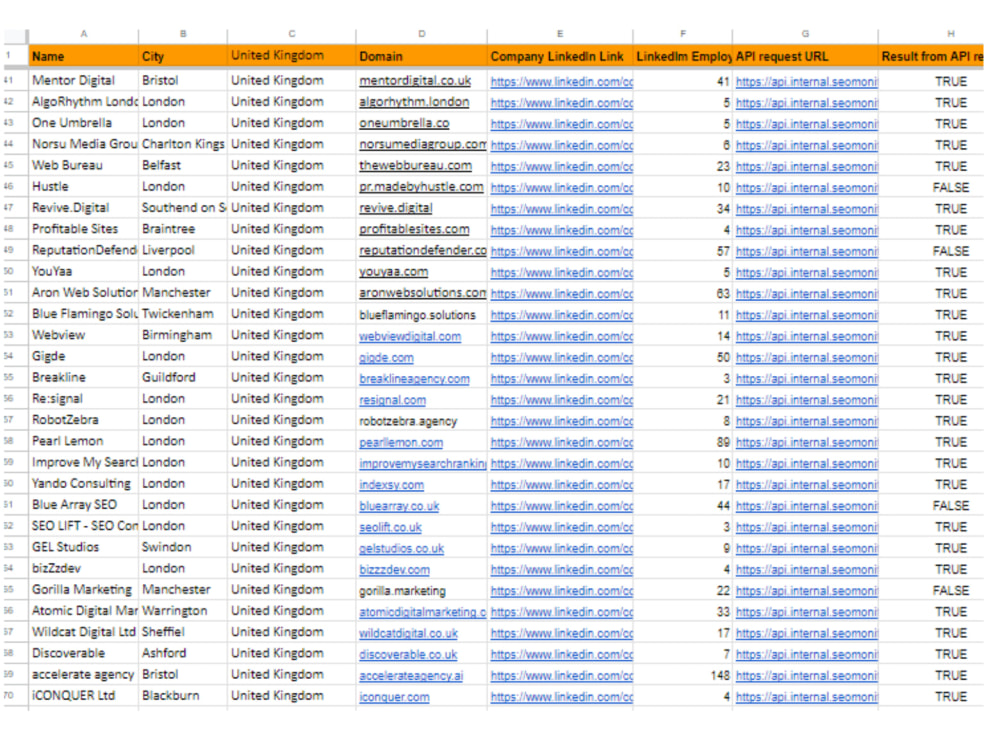Open the iconquer.com domain link
The width and height of the screenshot is (1000, 750).
coord(394,696)
